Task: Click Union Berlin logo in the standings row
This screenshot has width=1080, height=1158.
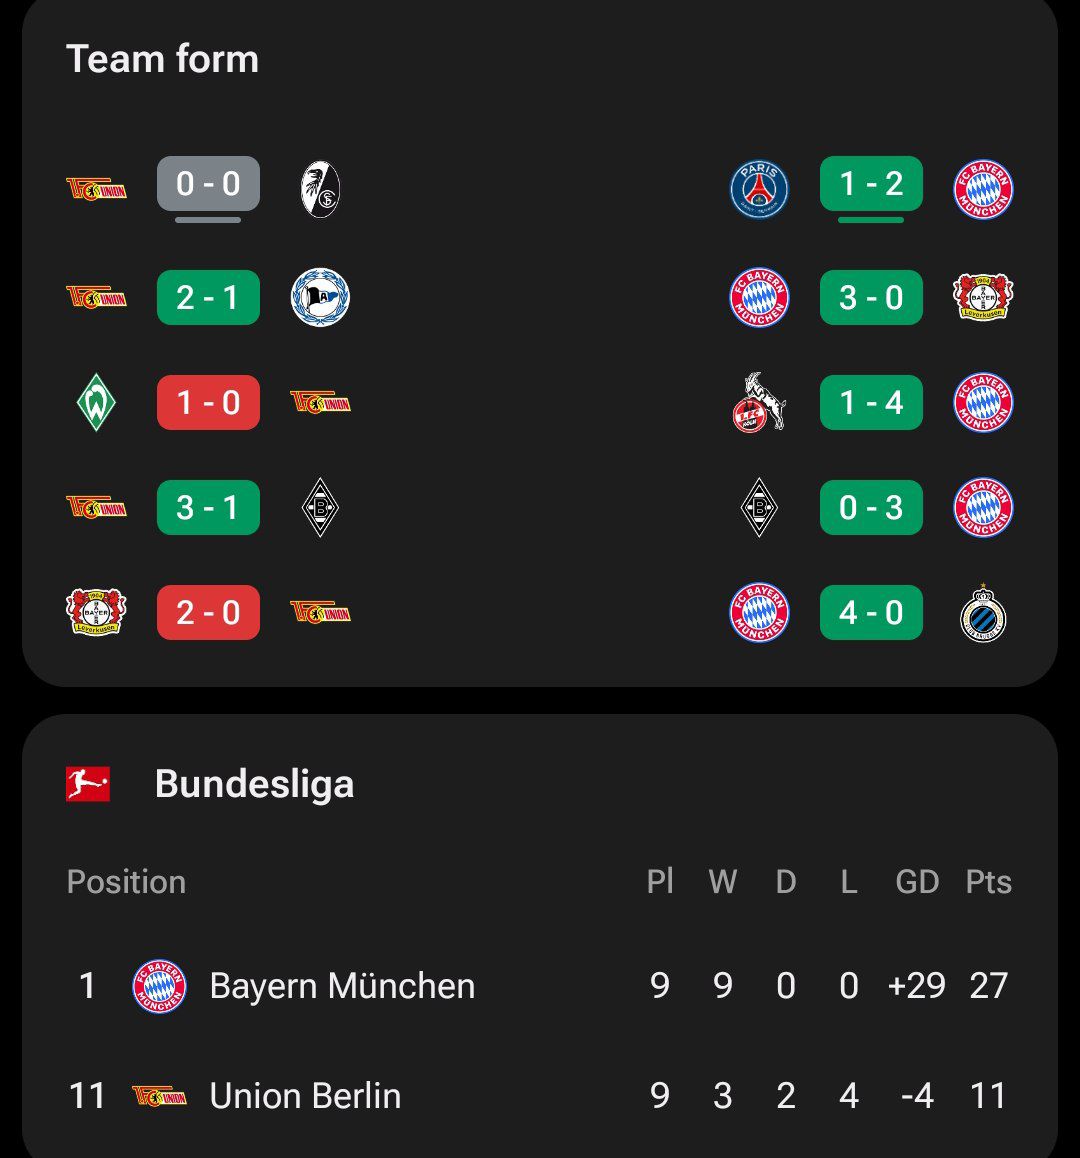Action: [x=160, y=1096]
